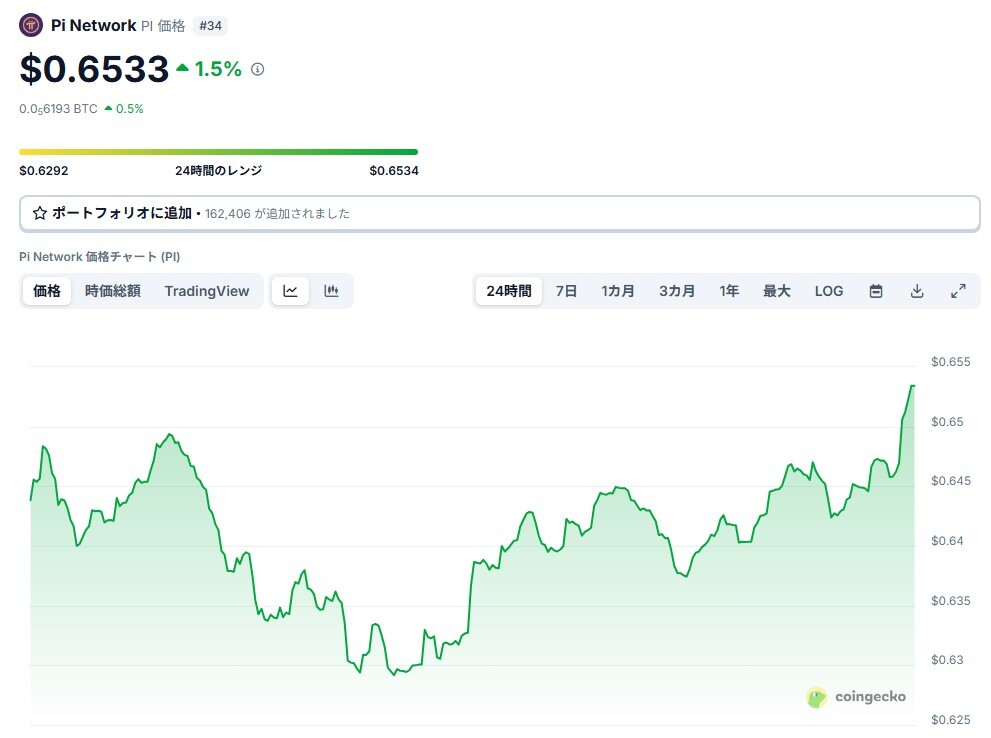The height and width of the screenshot is (738, 991).
Task: Choose the 1年 time range
Action: [x=729, y=291]
